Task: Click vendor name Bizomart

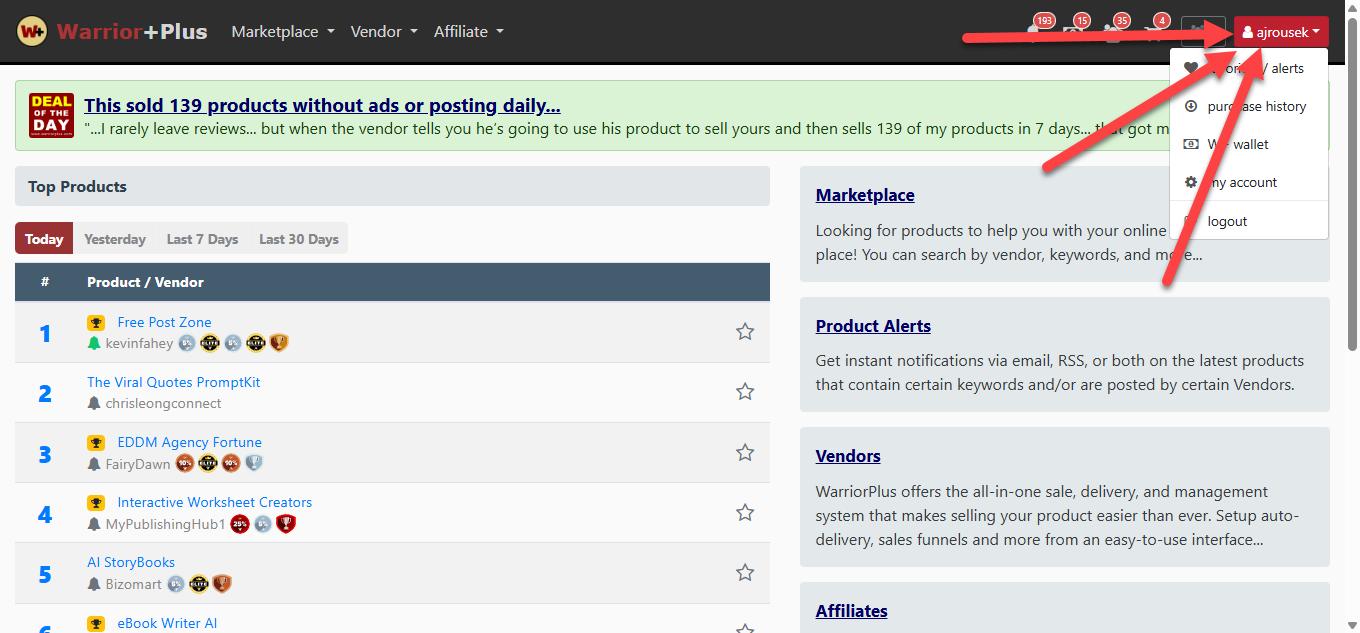Action: (134, 584)
